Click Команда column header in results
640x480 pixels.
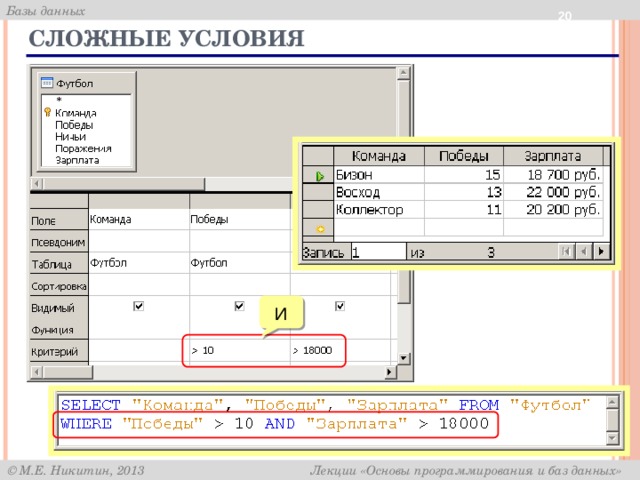379,156
